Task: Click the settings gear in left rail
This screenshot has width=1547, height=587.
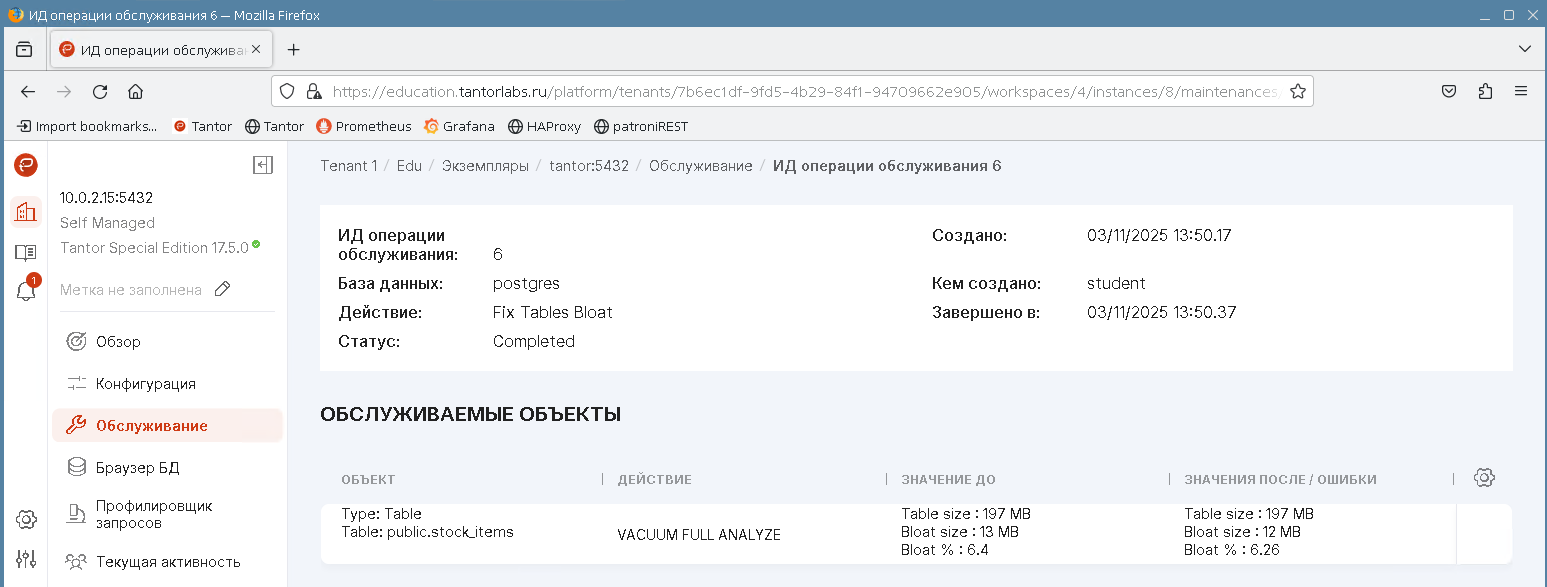Action: (x=26, y=519)
